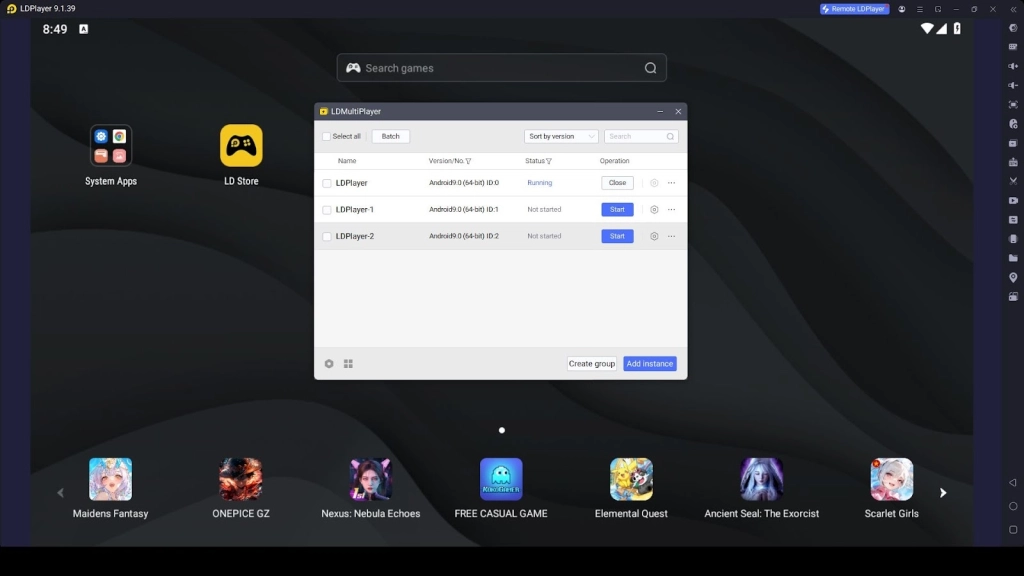Viewport: 1024px width, 576px height.
Task: Click the window-with-arrow icon beside hamburger menu
Action: 938,9
